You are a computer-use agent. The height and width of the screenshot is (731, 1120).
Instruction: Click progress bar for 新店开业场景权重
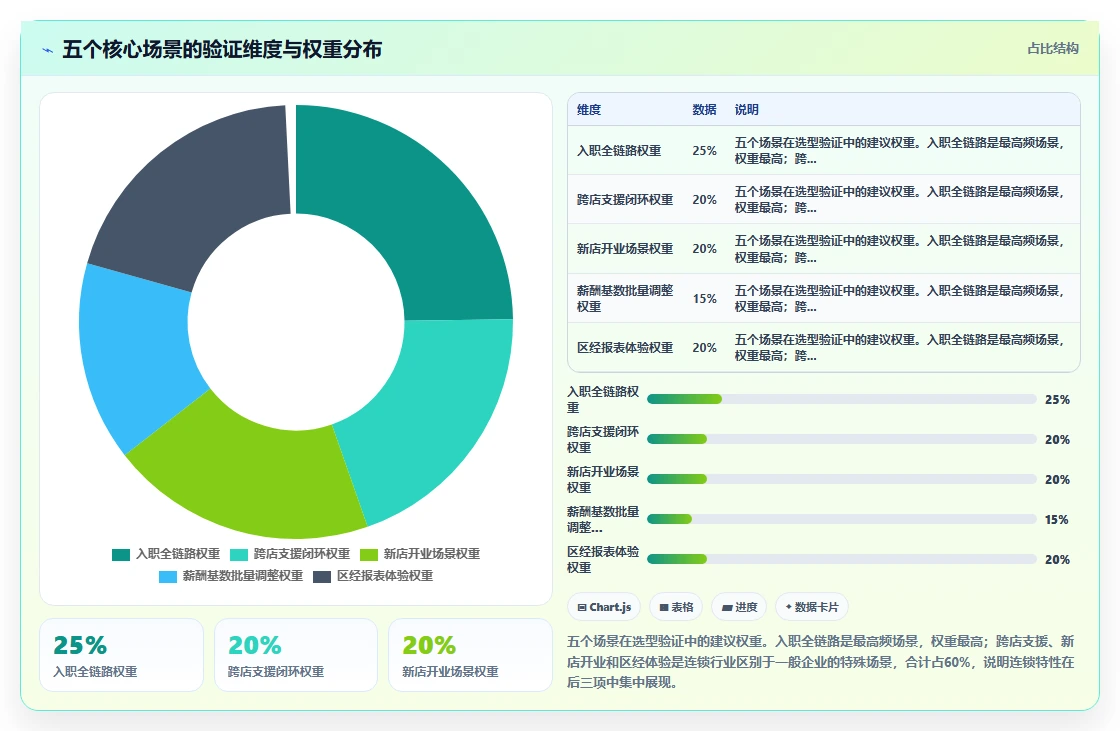tap(841, 479)
